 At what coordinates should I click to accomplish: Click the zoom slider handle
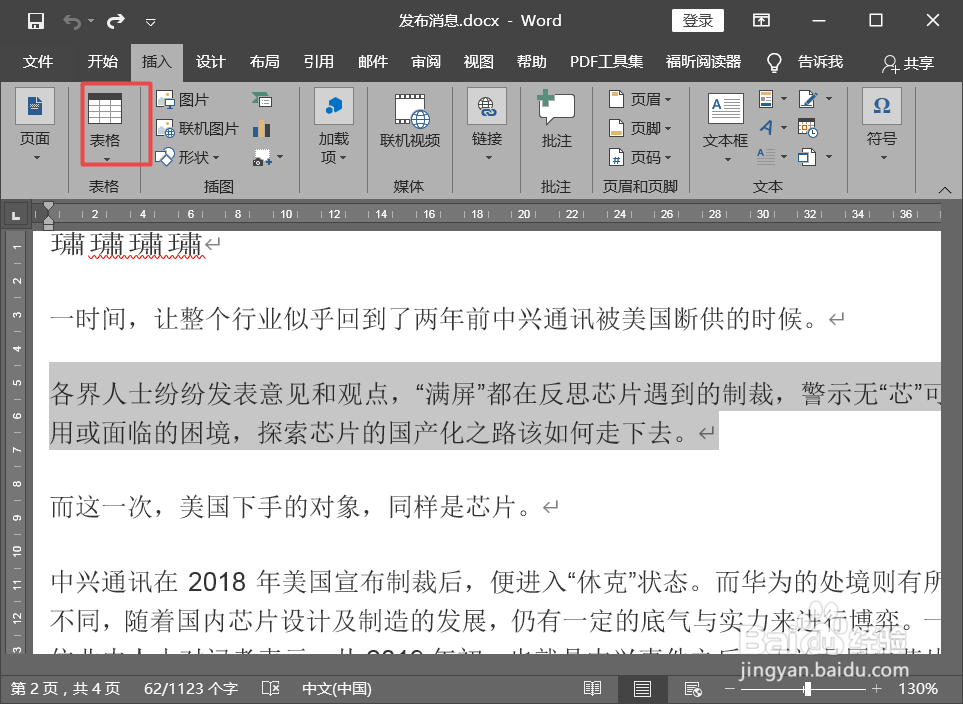pyautogui.click(x=808, y=689)
